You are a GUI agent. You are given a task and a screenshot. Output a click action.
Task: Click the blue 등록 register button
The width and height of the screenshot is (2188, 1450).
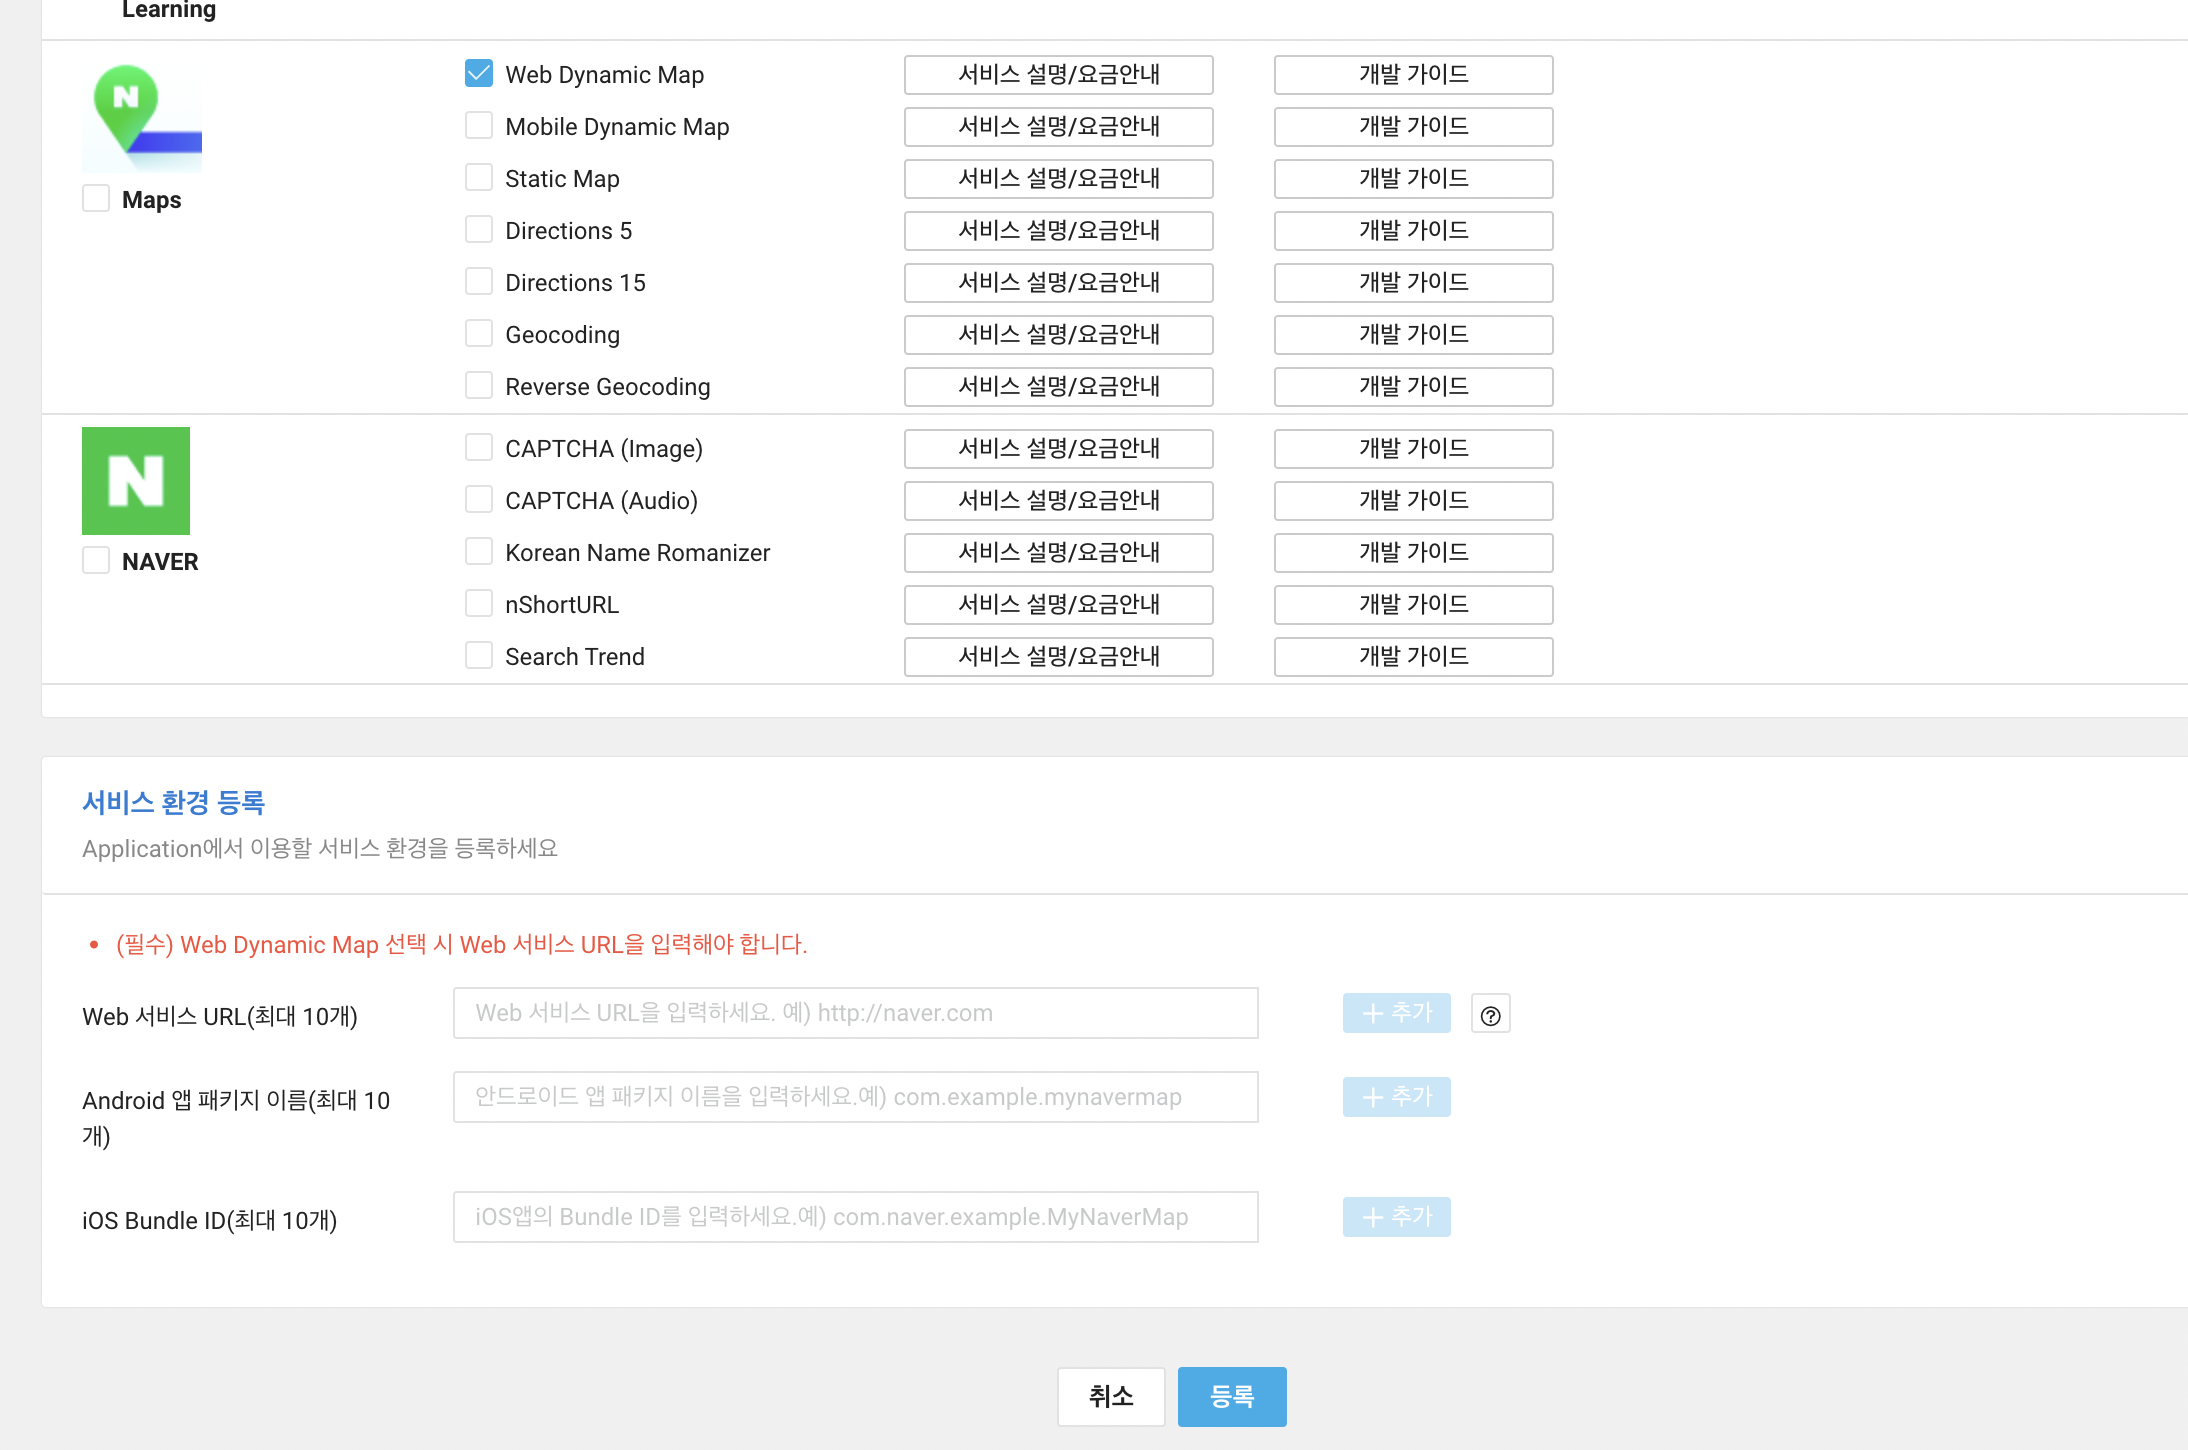pos(1232,1396)
